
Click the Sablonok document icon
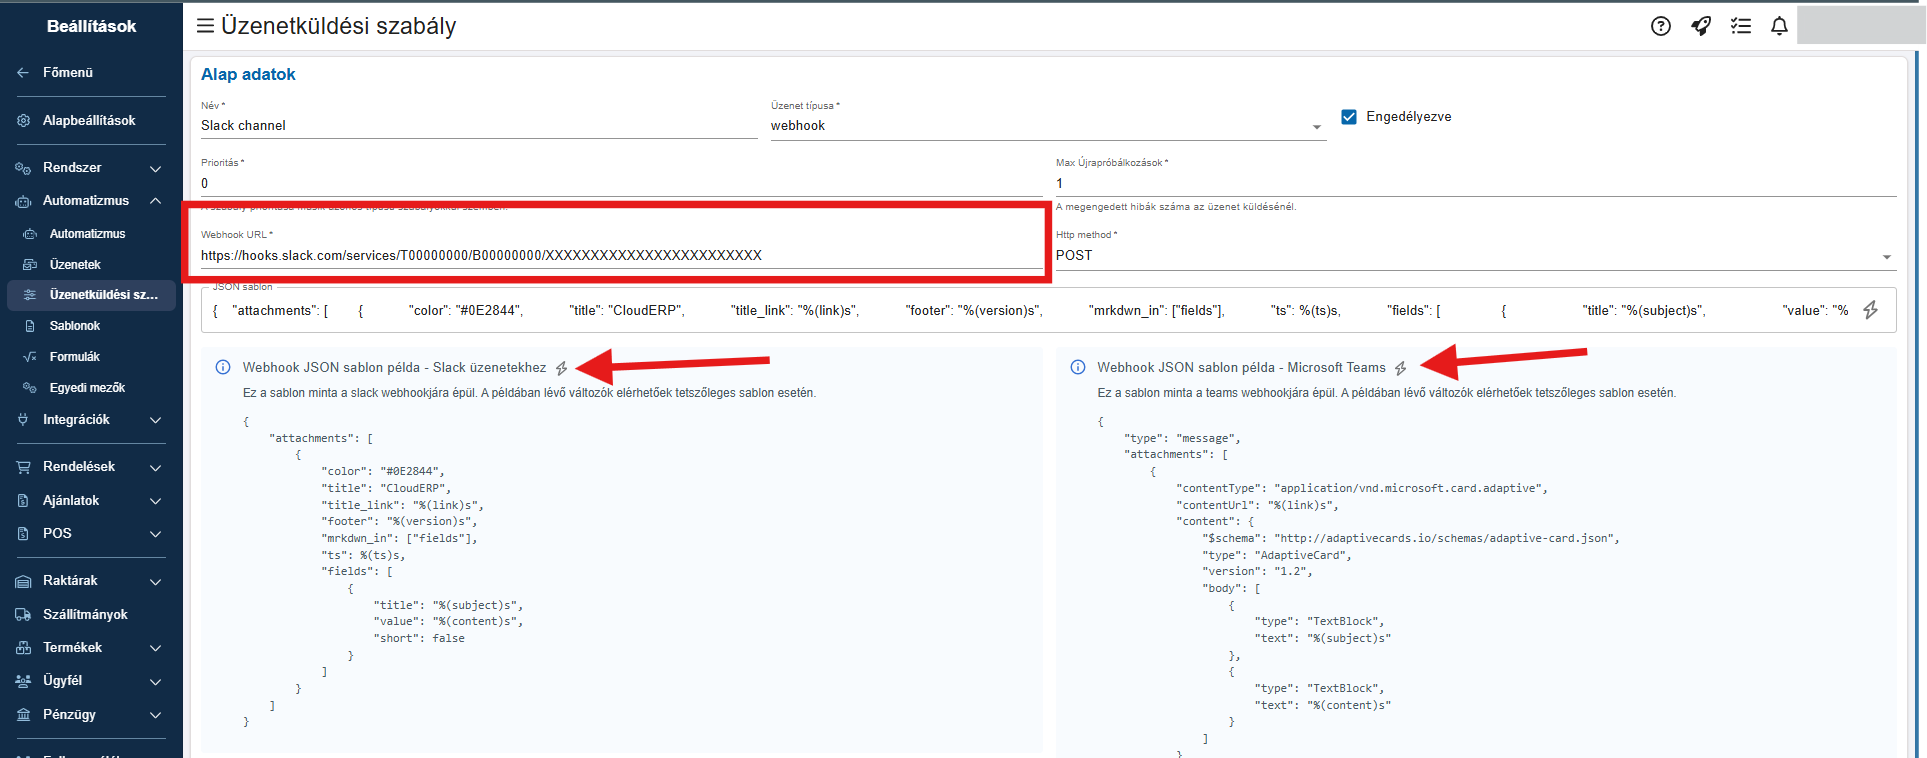(30, 326)
